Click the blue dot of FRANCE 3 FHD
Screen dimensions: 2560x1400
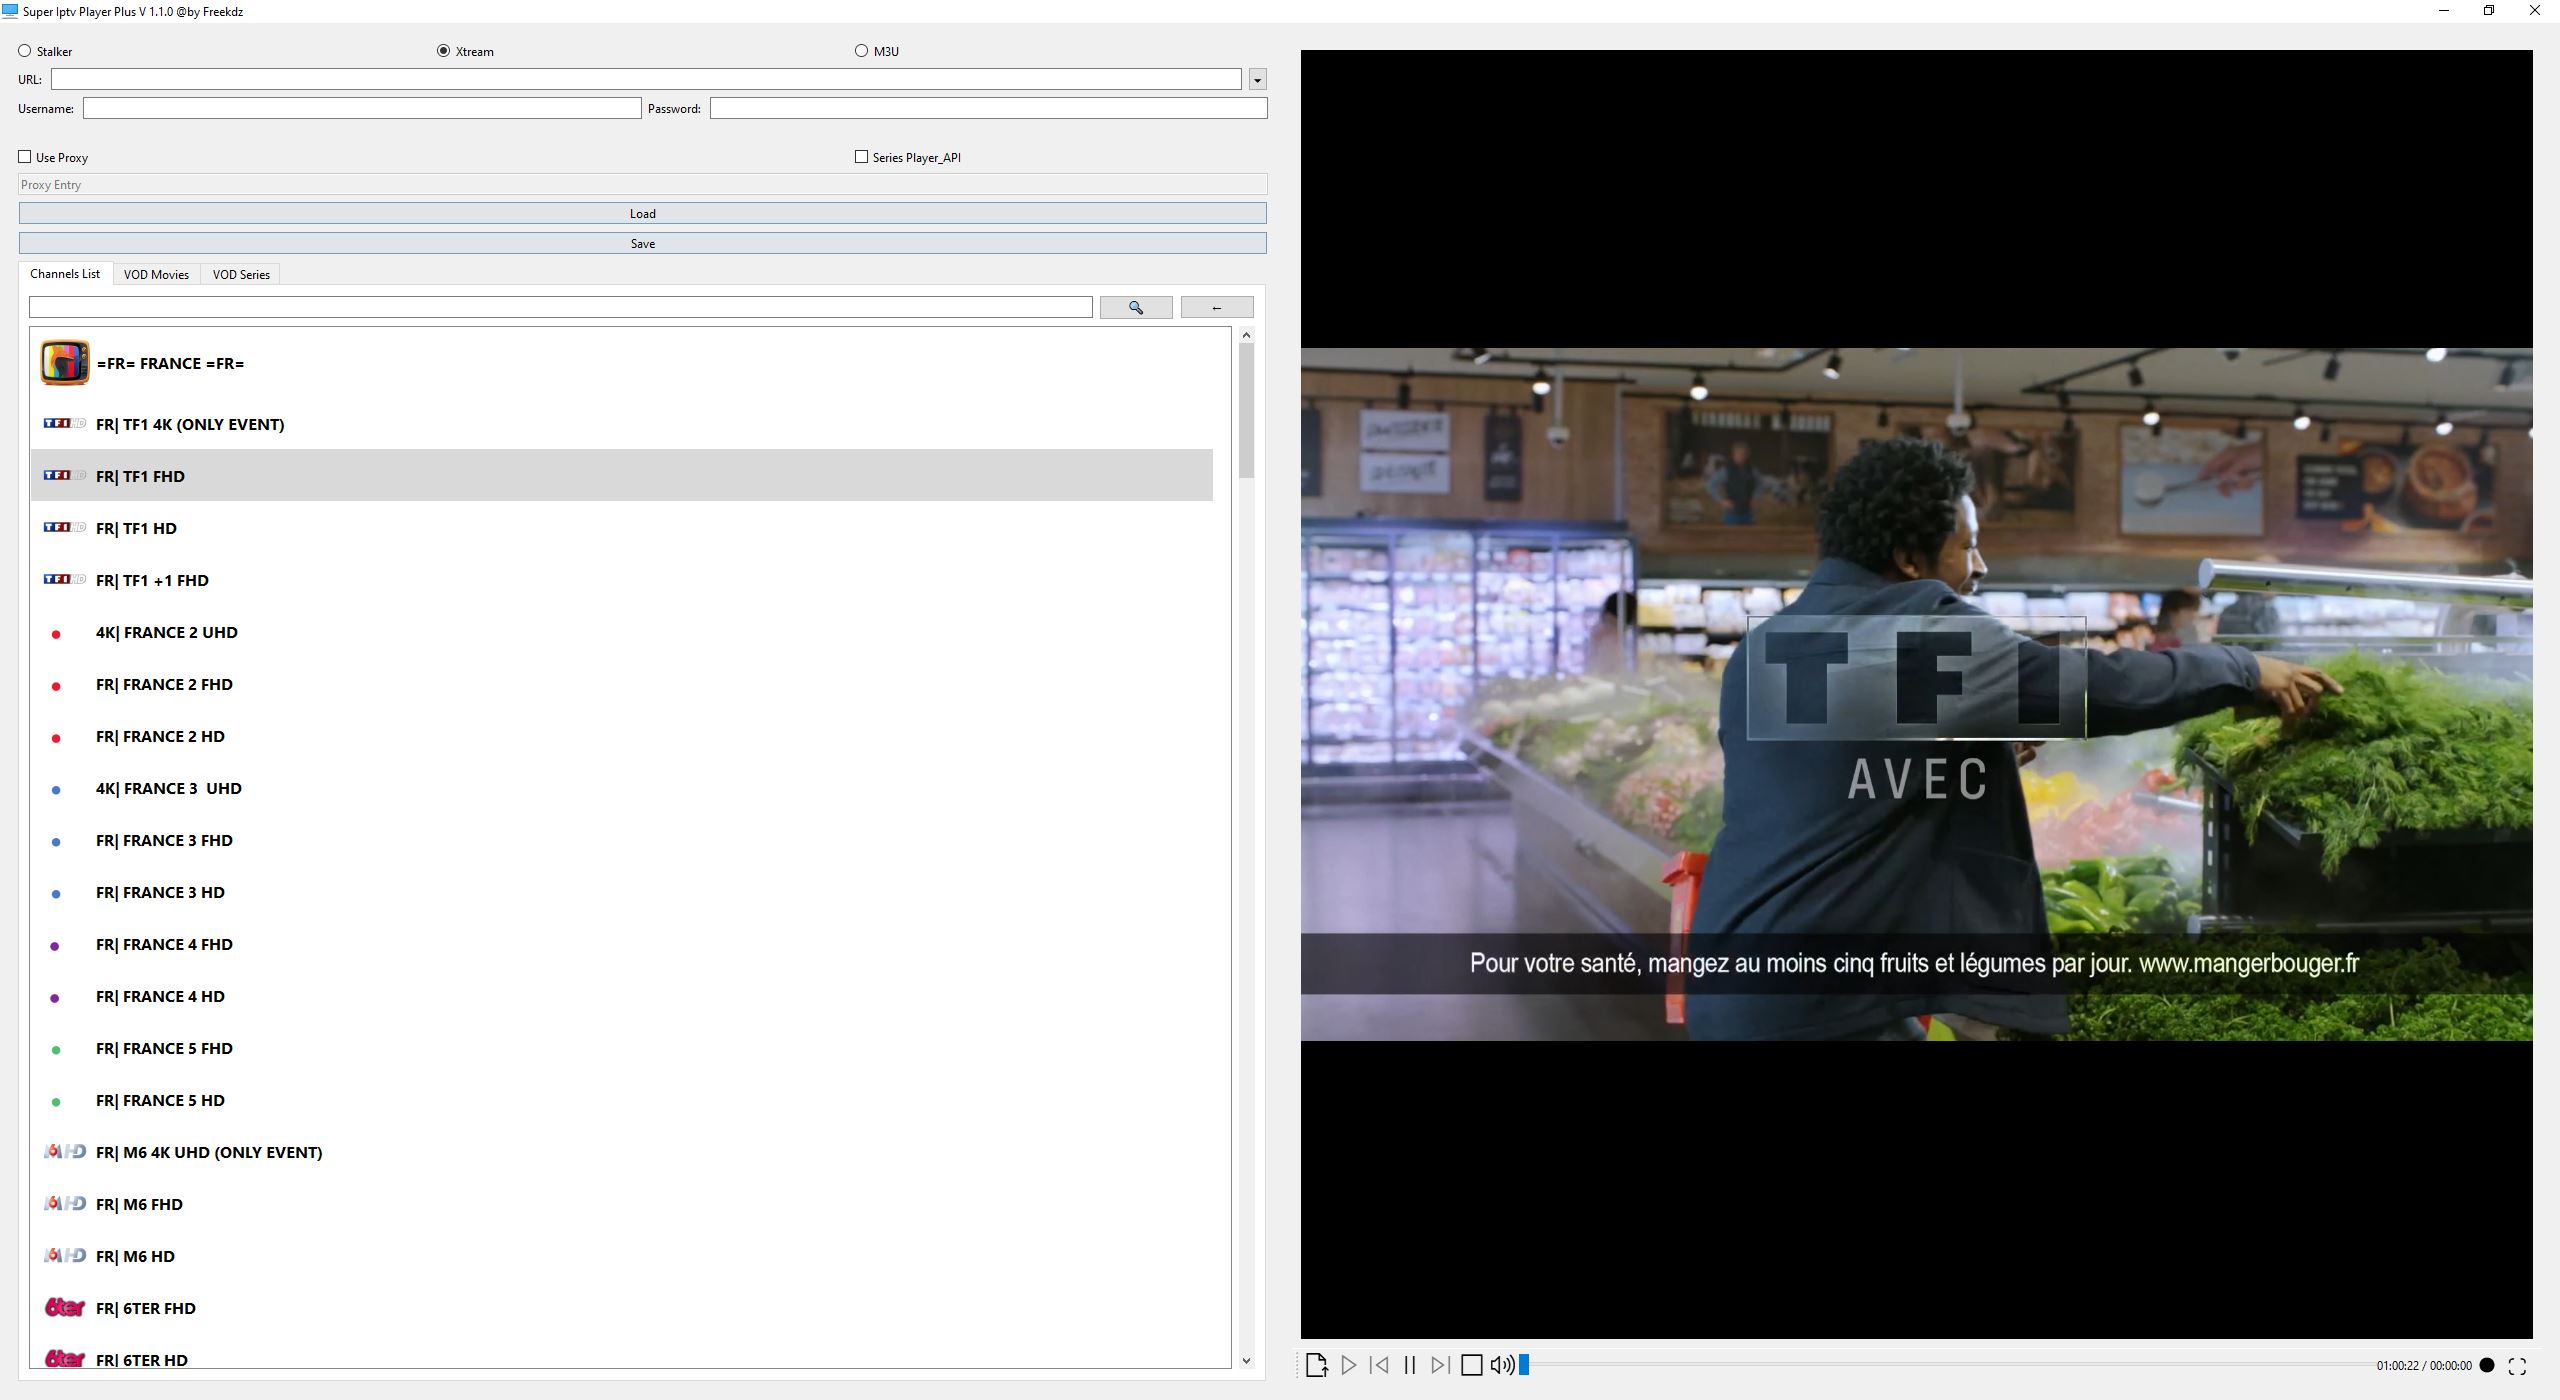56,842
